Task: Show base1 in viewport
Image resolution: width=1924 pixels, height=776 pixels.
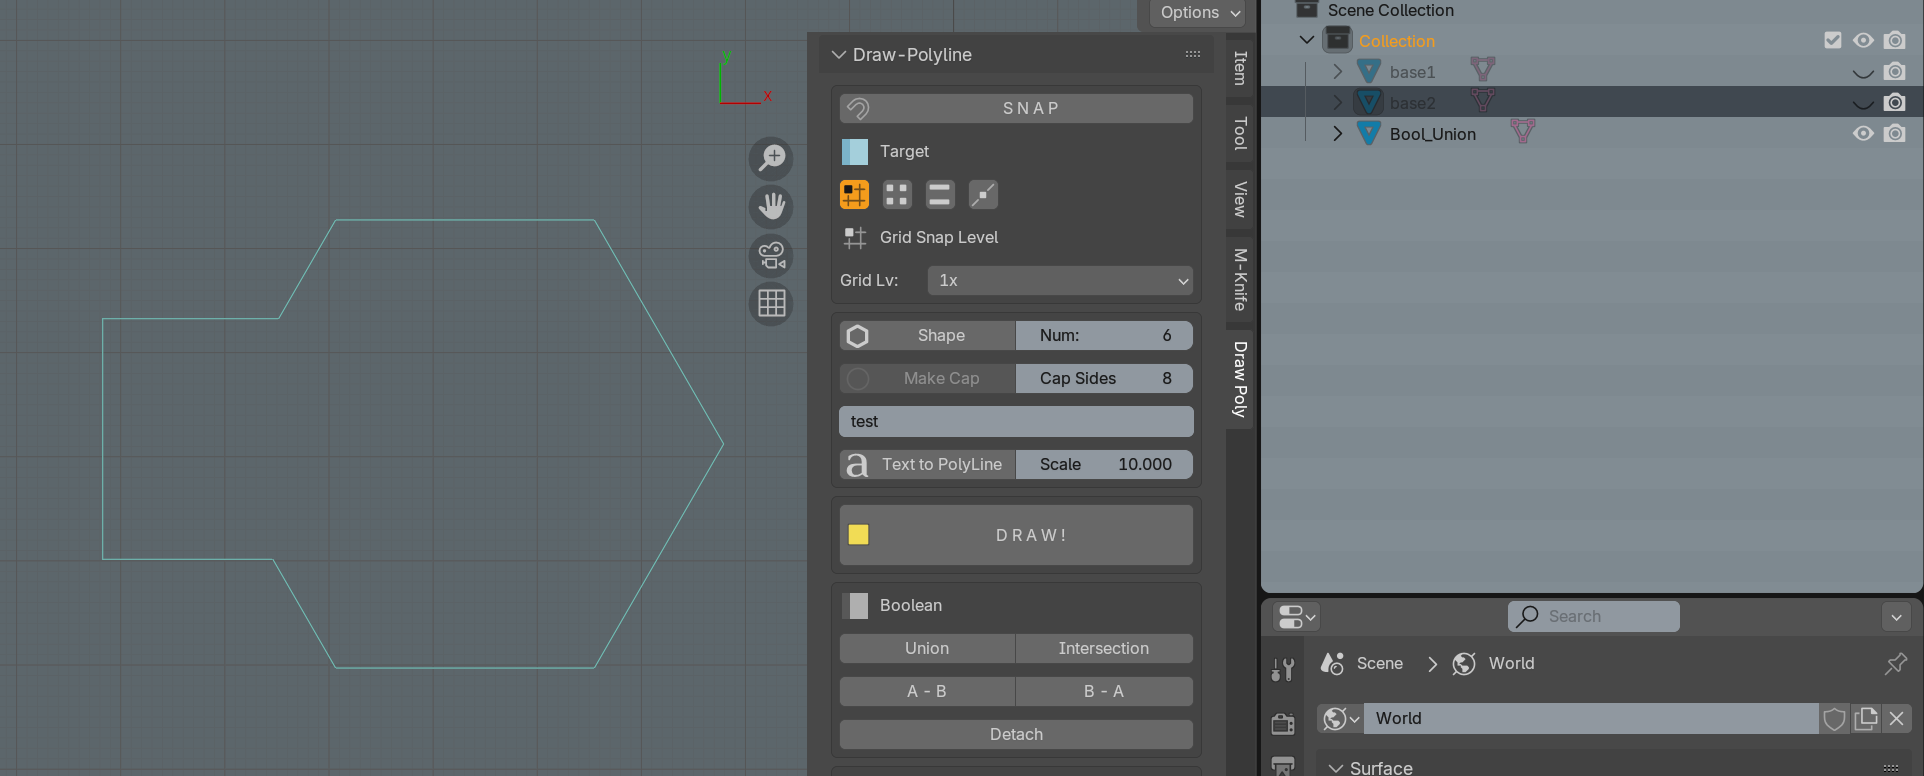Action: 1863,72
